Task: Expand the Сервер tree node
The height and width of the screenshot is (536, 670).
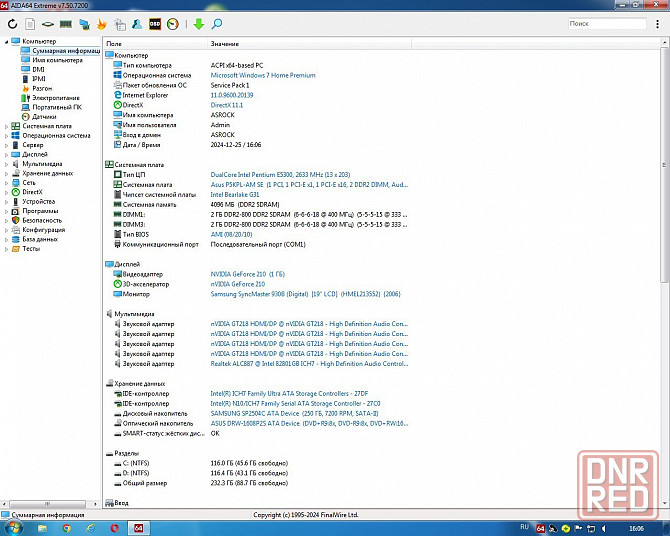Action: click(x=6, y=145)
